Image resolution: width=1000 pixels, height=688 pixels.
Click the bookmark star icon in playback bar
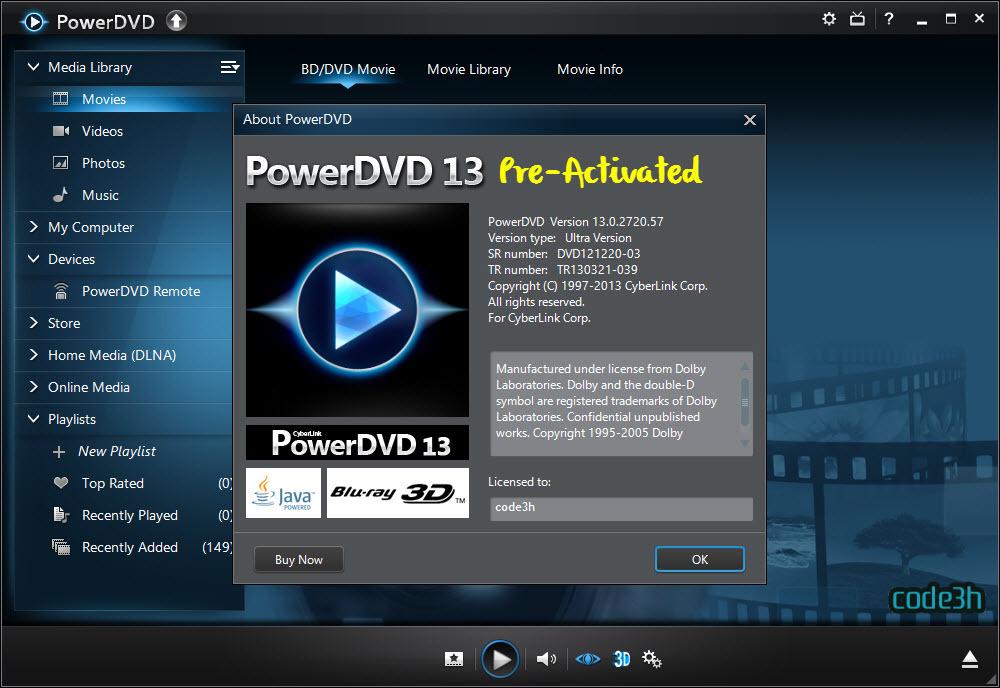pyautogui.click(x=454, y=659)
